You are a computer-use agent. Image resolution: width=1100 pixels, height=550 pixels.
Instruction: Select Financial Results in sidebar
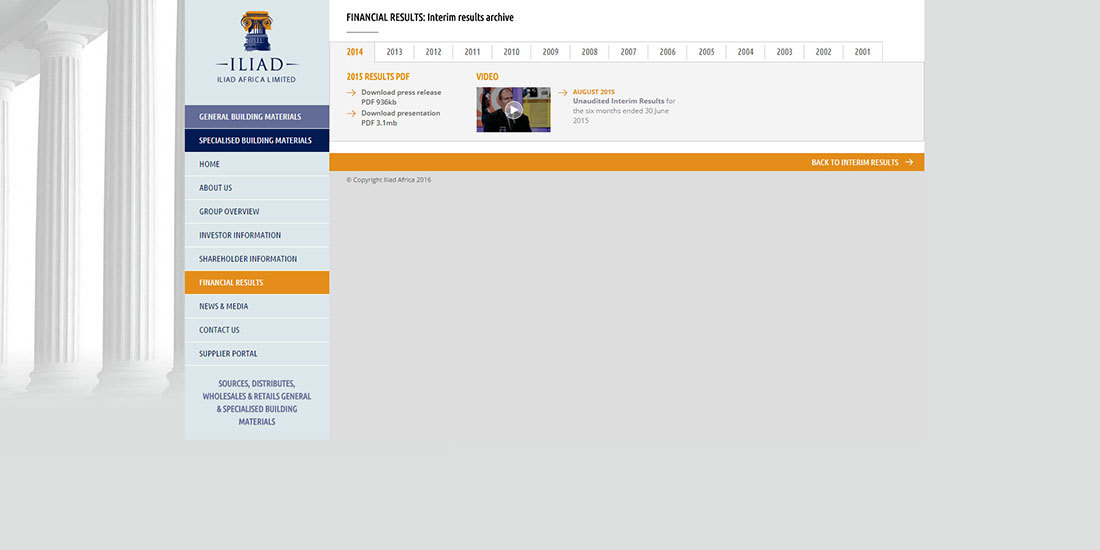[x=231, y=283]
